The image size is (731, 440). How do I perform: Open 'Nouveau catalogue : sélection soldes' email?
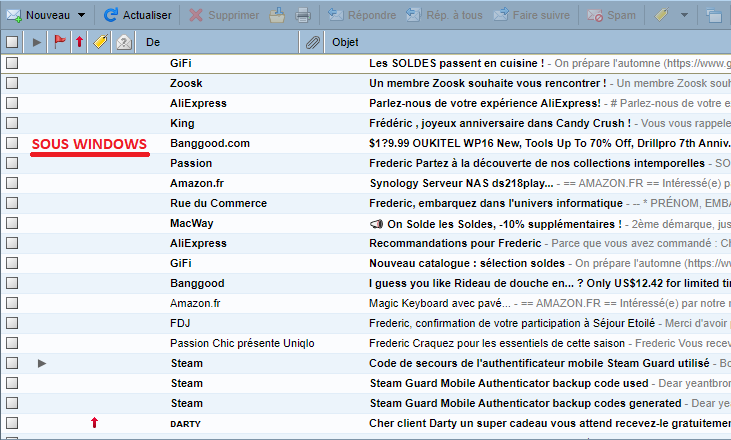coord(467,263)
